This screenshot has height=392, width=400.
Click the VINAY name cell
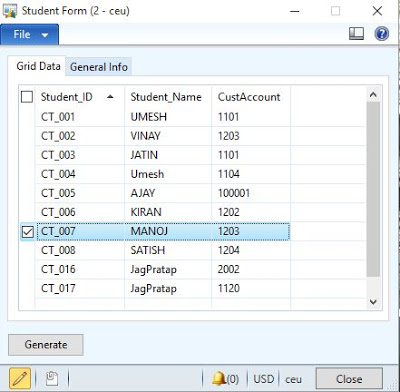168,136
